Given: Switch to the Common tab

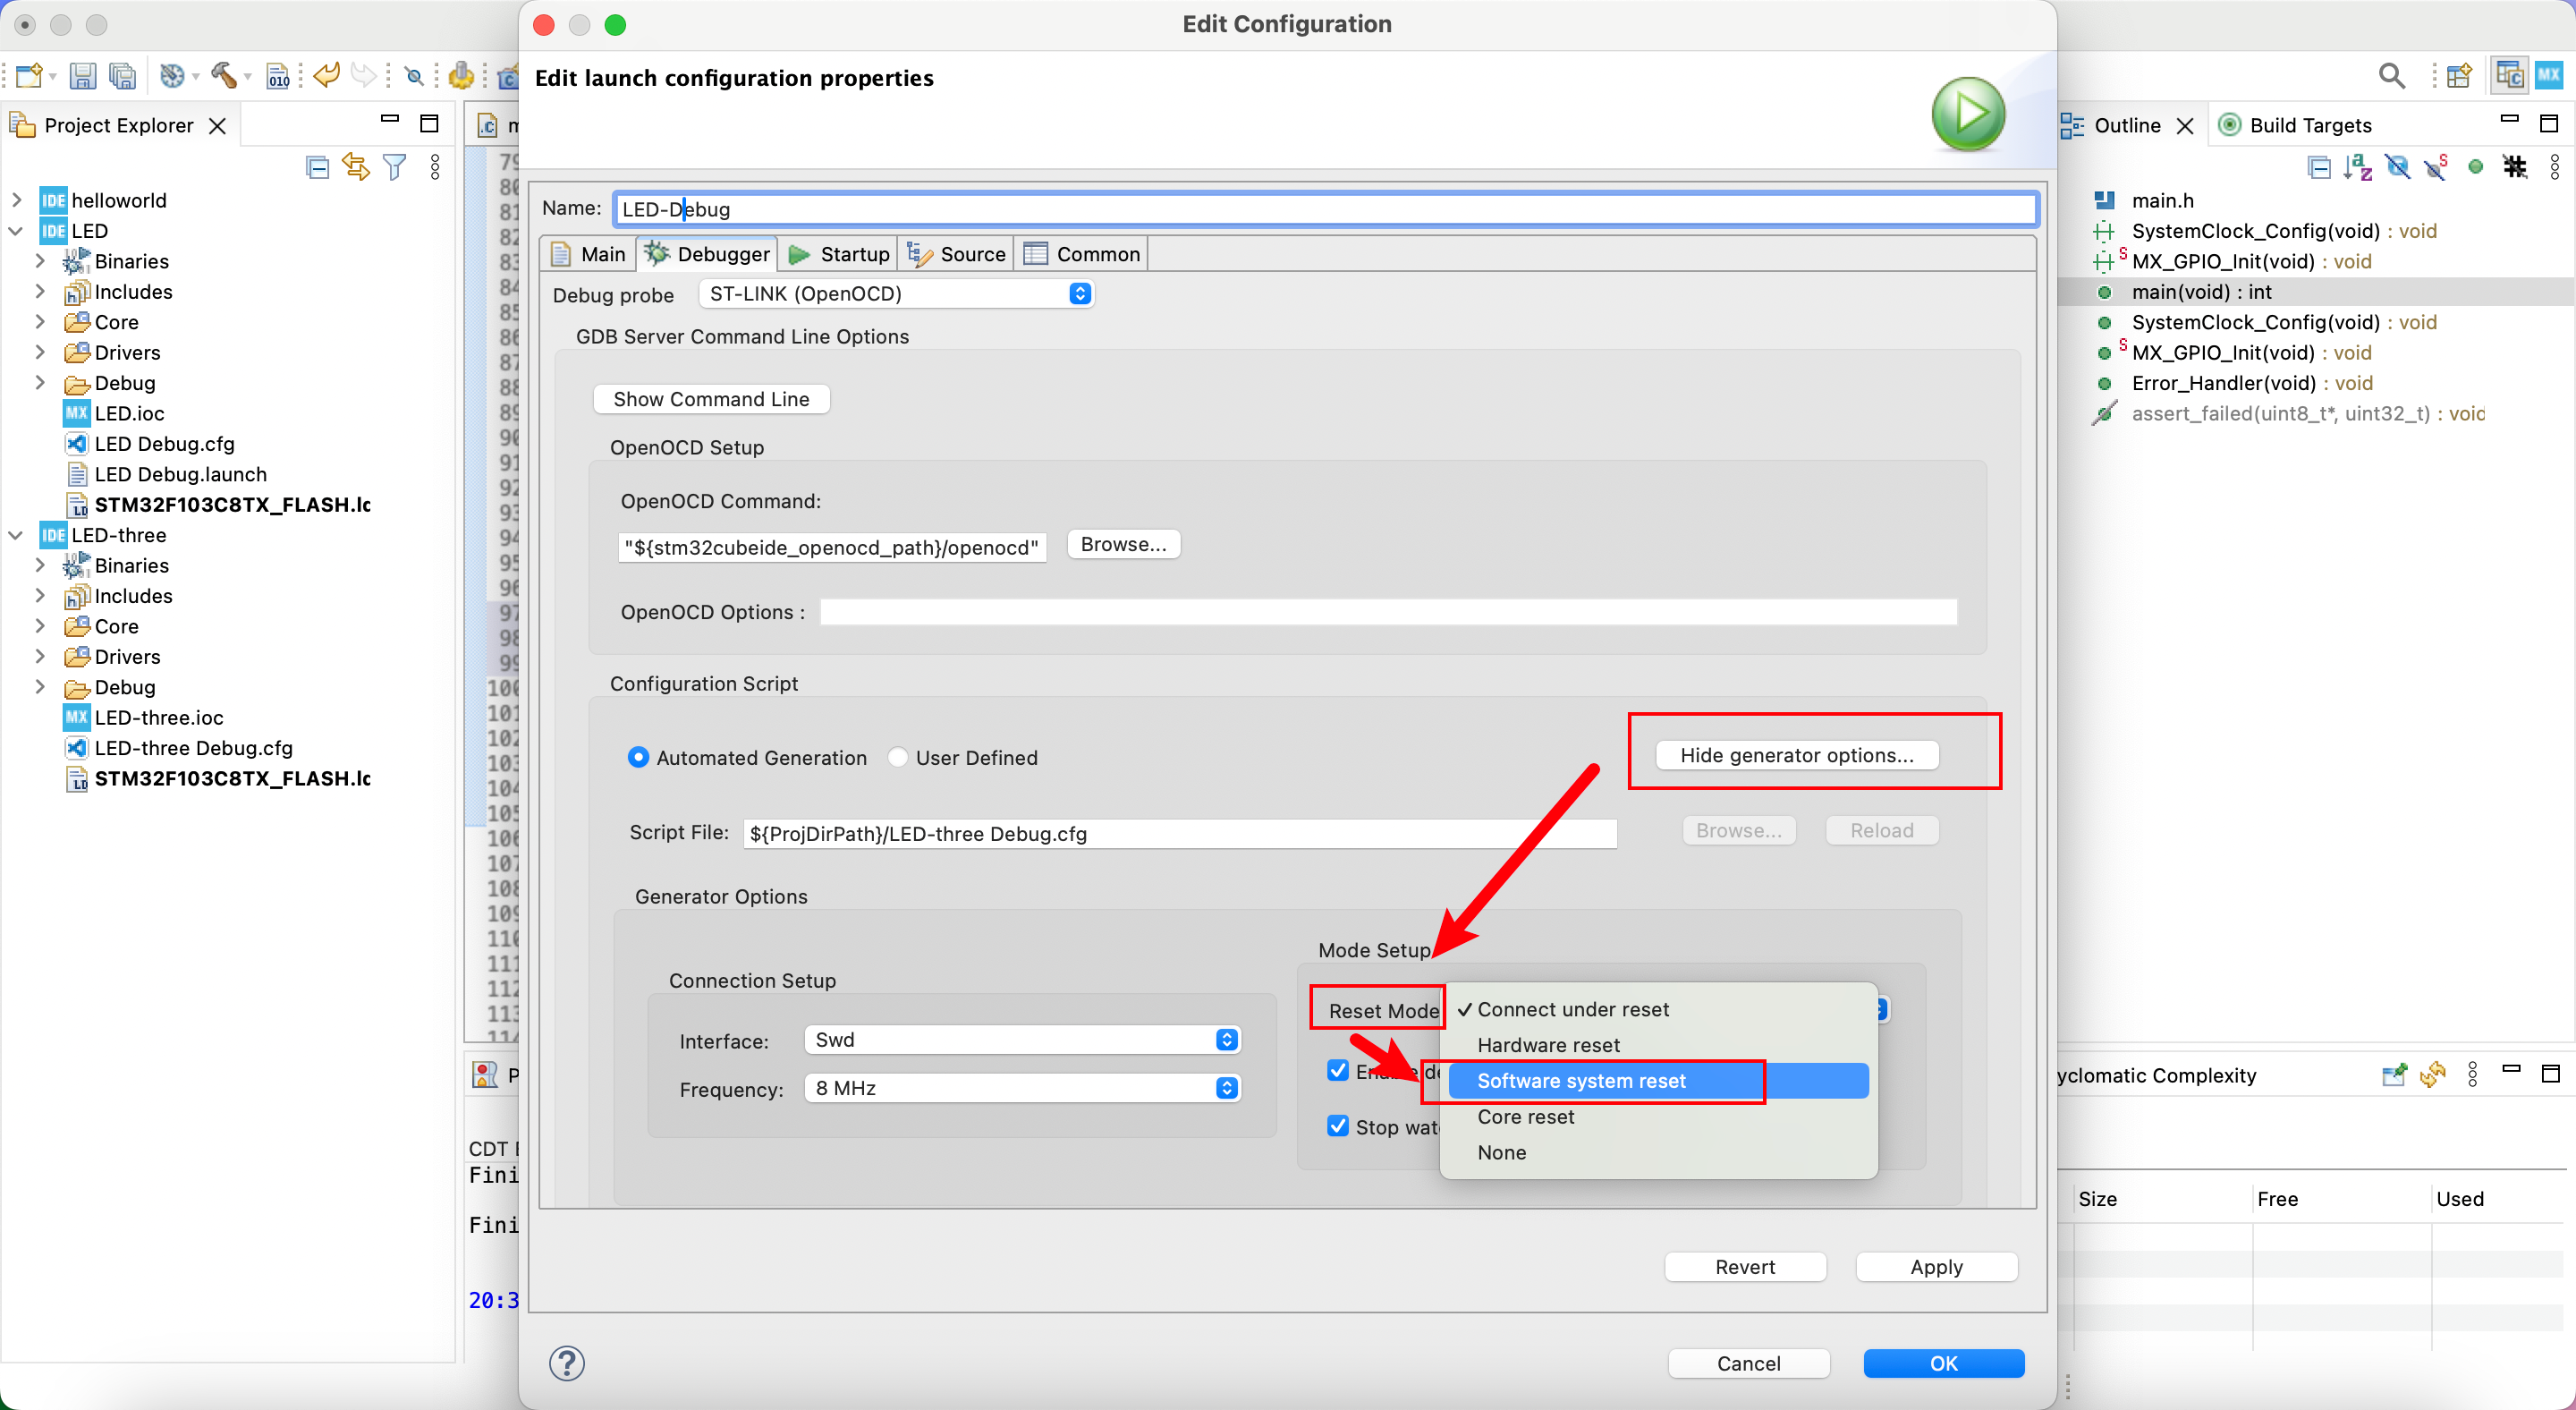Looking at the screenshot, I should (1082, 254).
